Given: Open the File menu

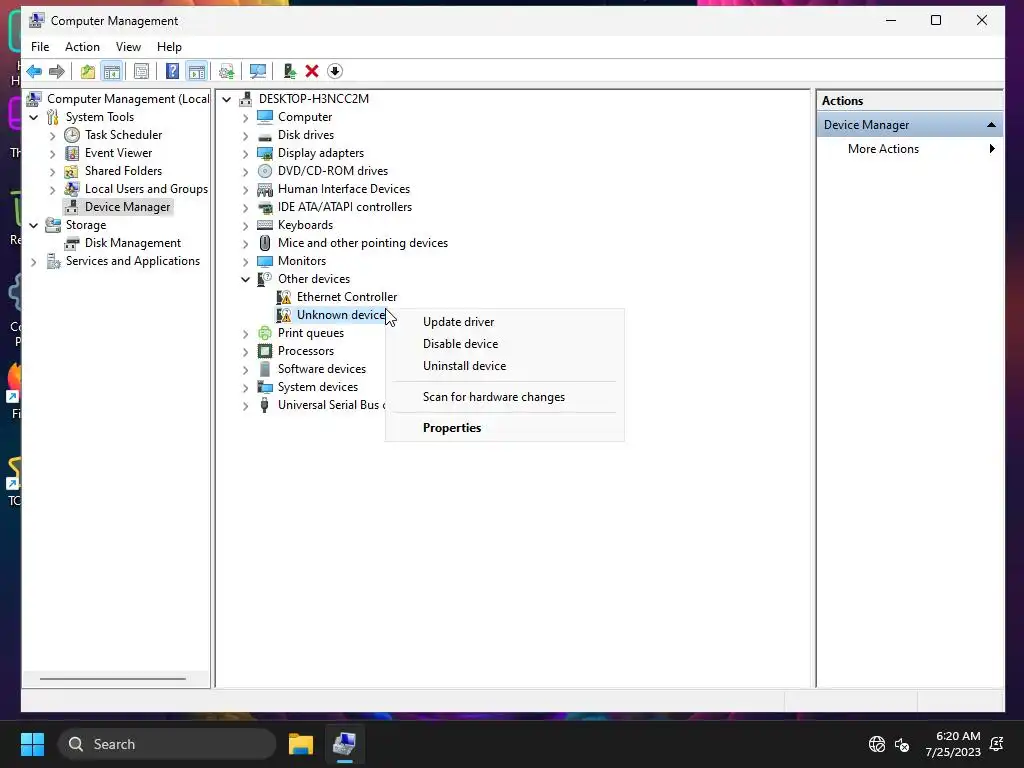Looking at the screenshot, I should [x=40, y=47].
